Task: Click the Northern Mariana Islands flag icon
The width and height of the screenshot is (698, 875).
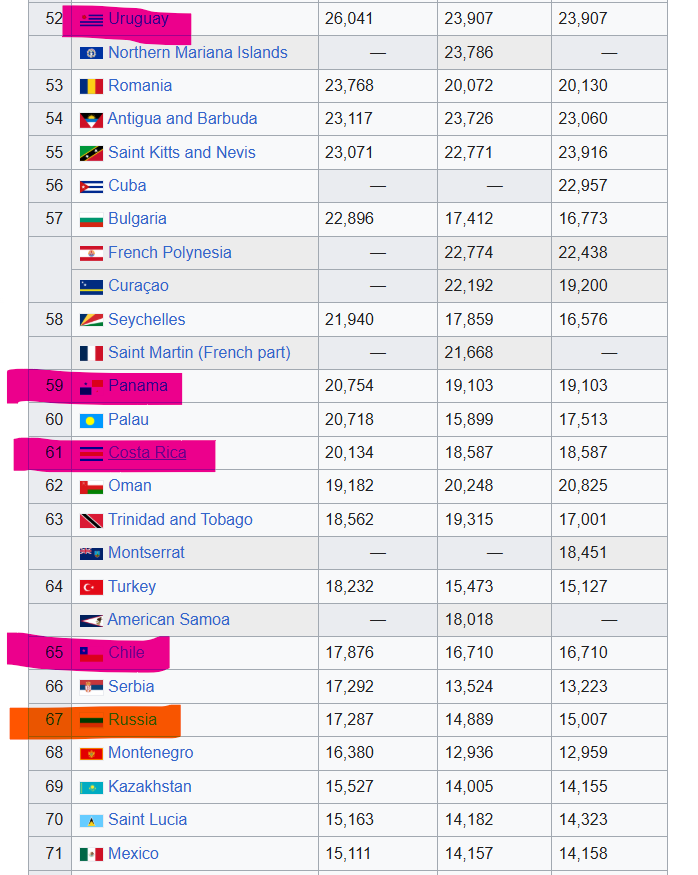Action: (91, 53)
